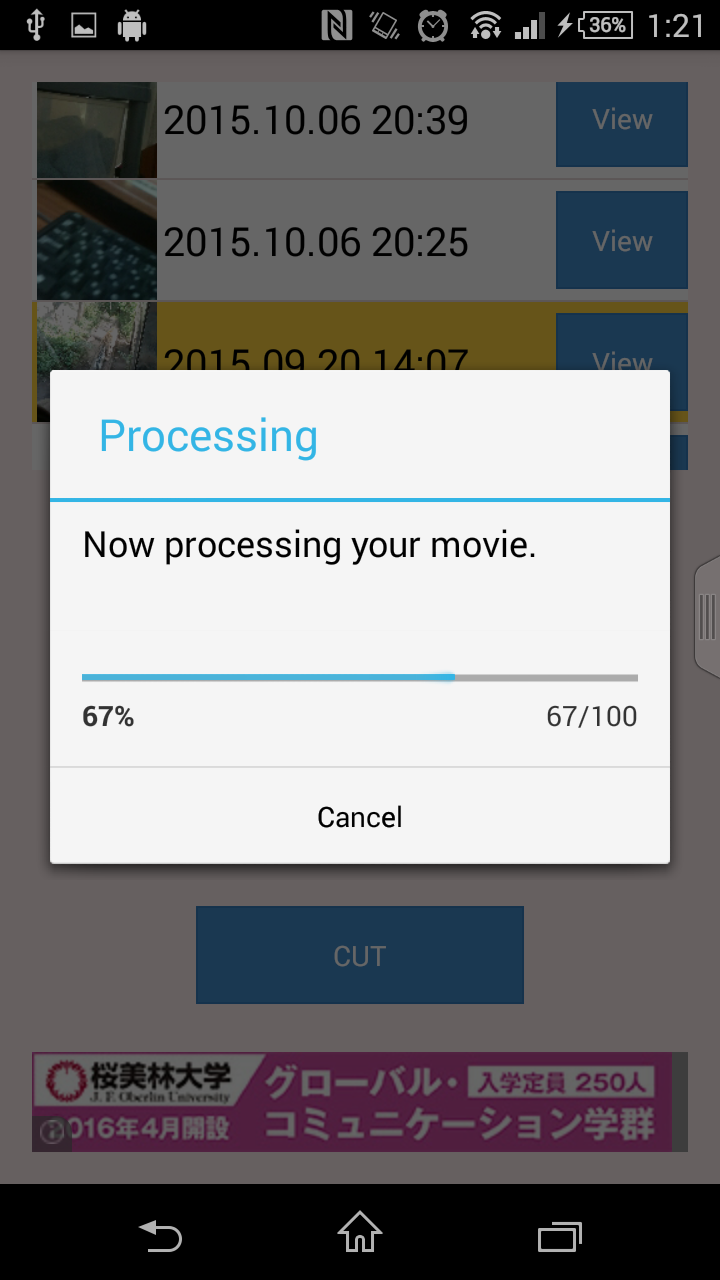The height and width of the screenshot is (1280, 720).
Task: Click the processing progress bar
Action: [x=360, y=677]
